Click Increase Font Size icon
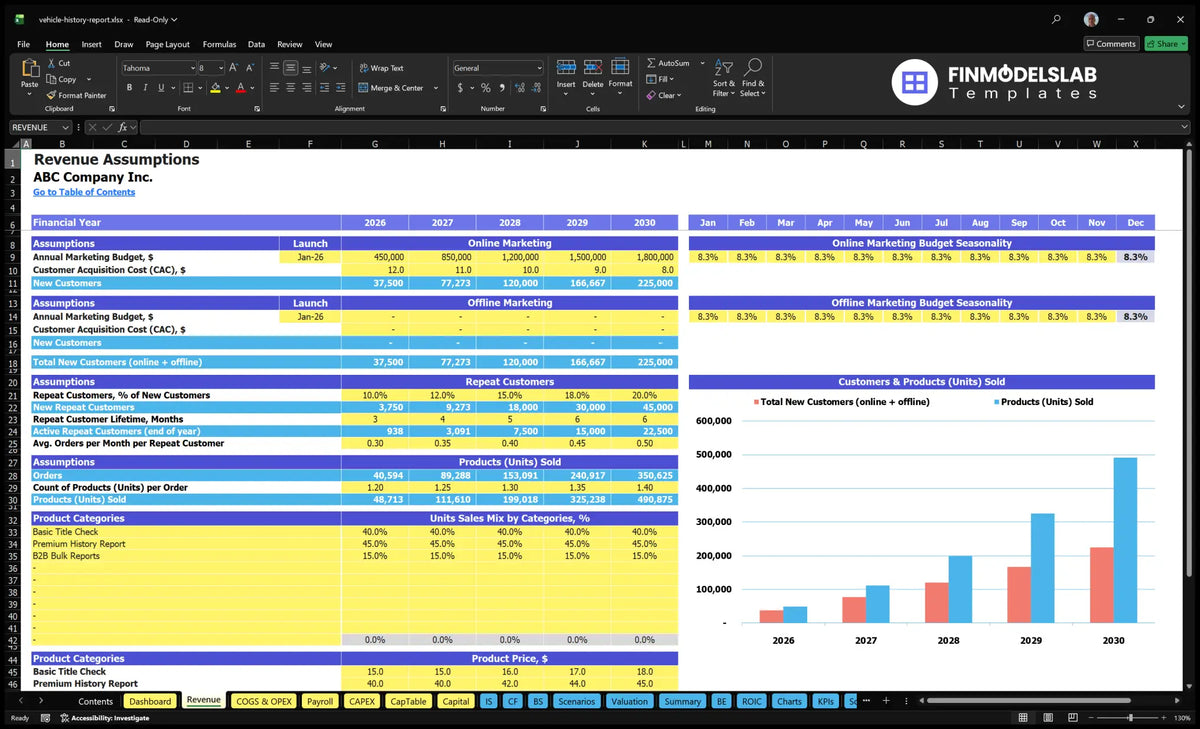 click(x=234, y=68)
